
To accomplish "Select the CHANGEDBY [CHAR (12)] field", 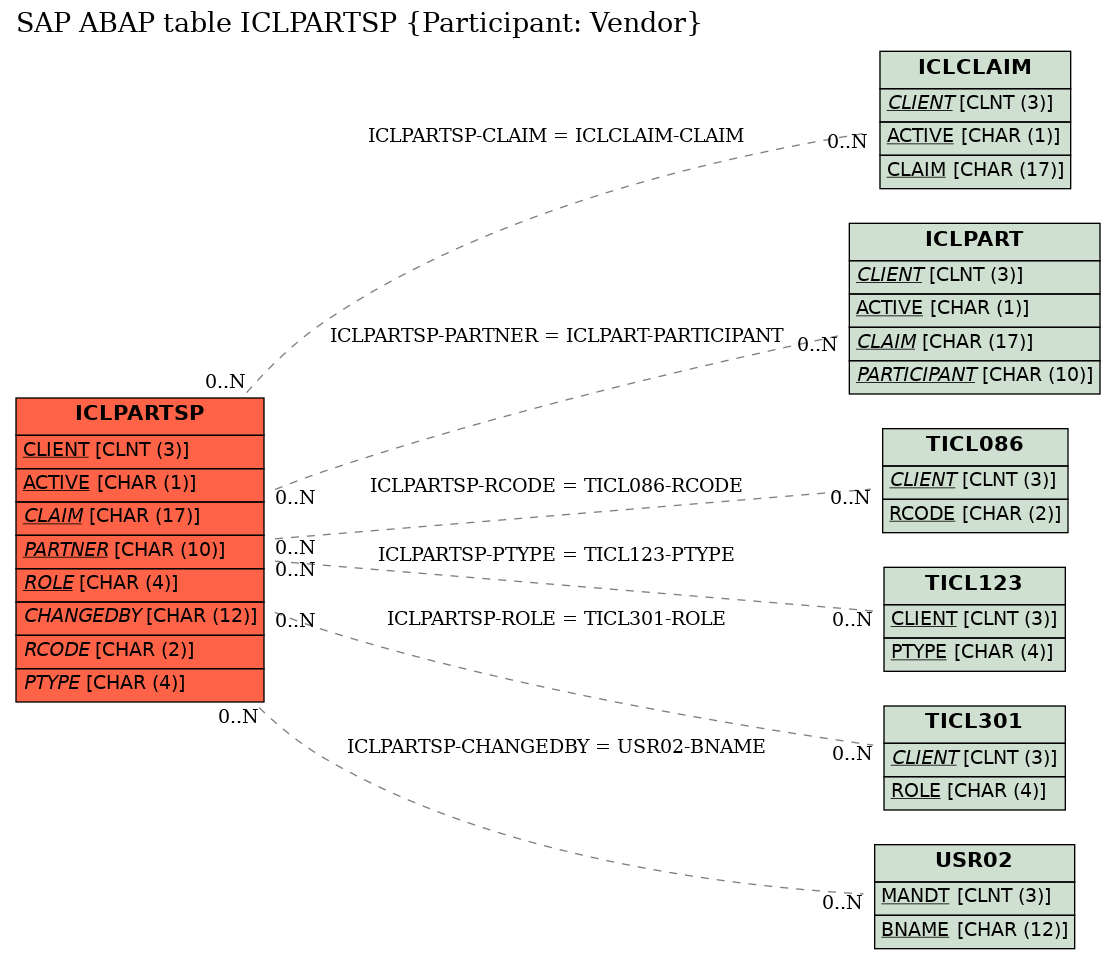I will pyautogui.click(x=140, y=618).
